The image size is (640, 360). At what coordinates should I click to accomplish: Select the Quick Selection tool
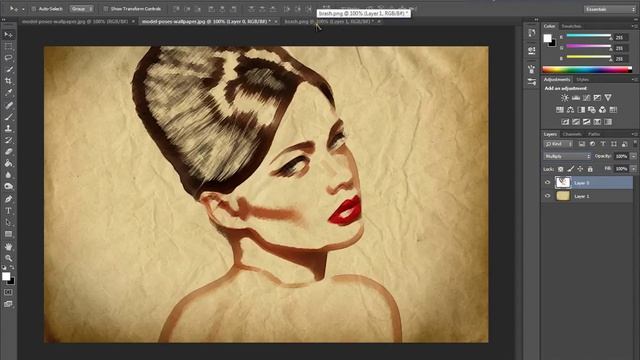[8, 69]
